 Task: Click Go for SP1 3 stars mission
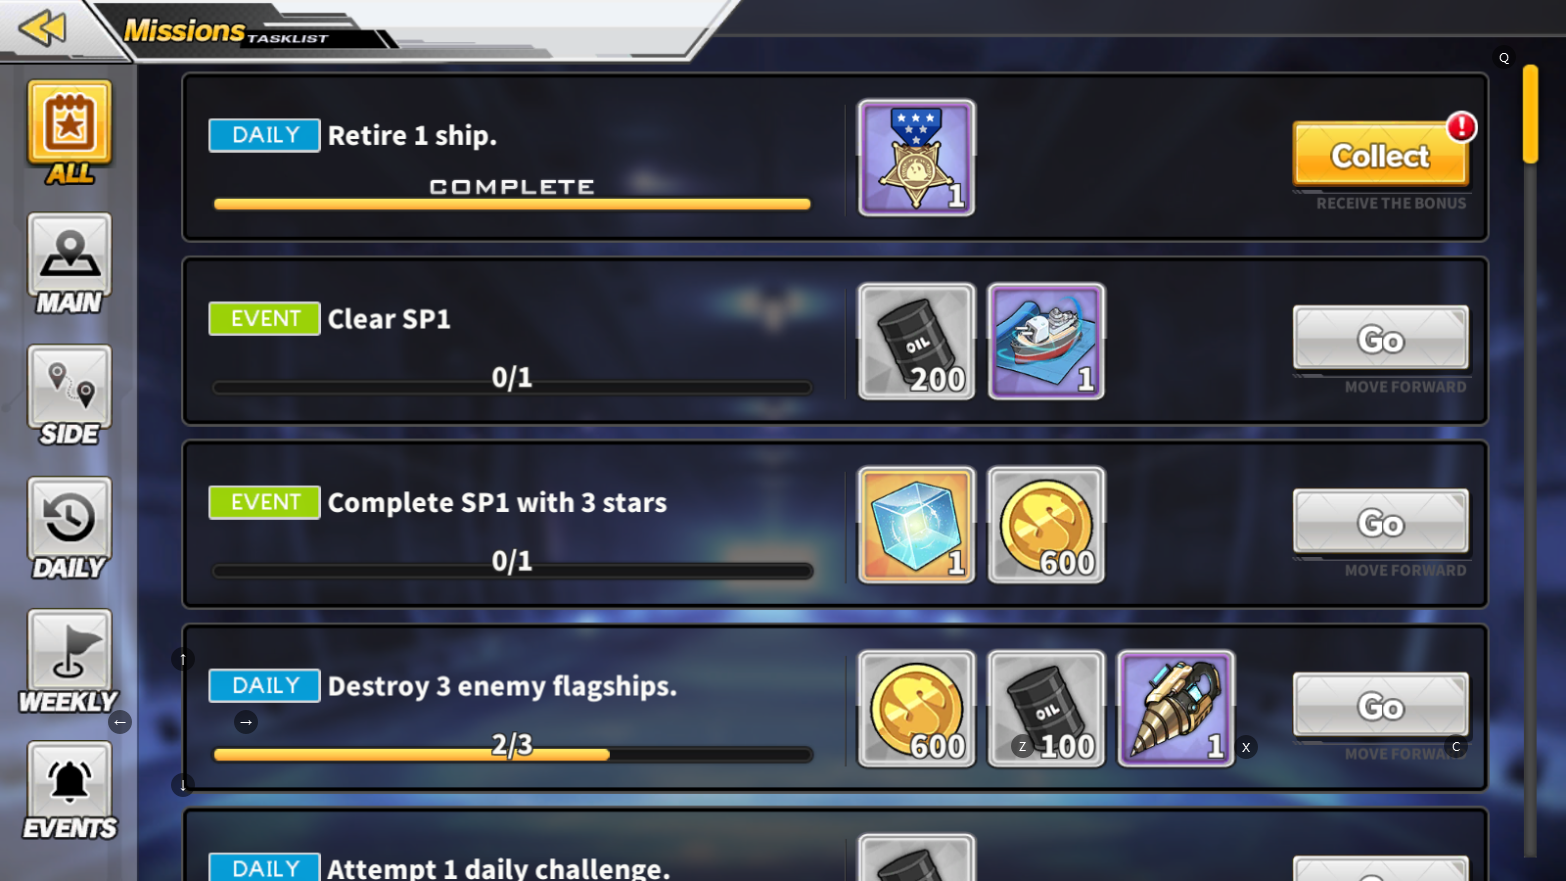point(1380,522)
